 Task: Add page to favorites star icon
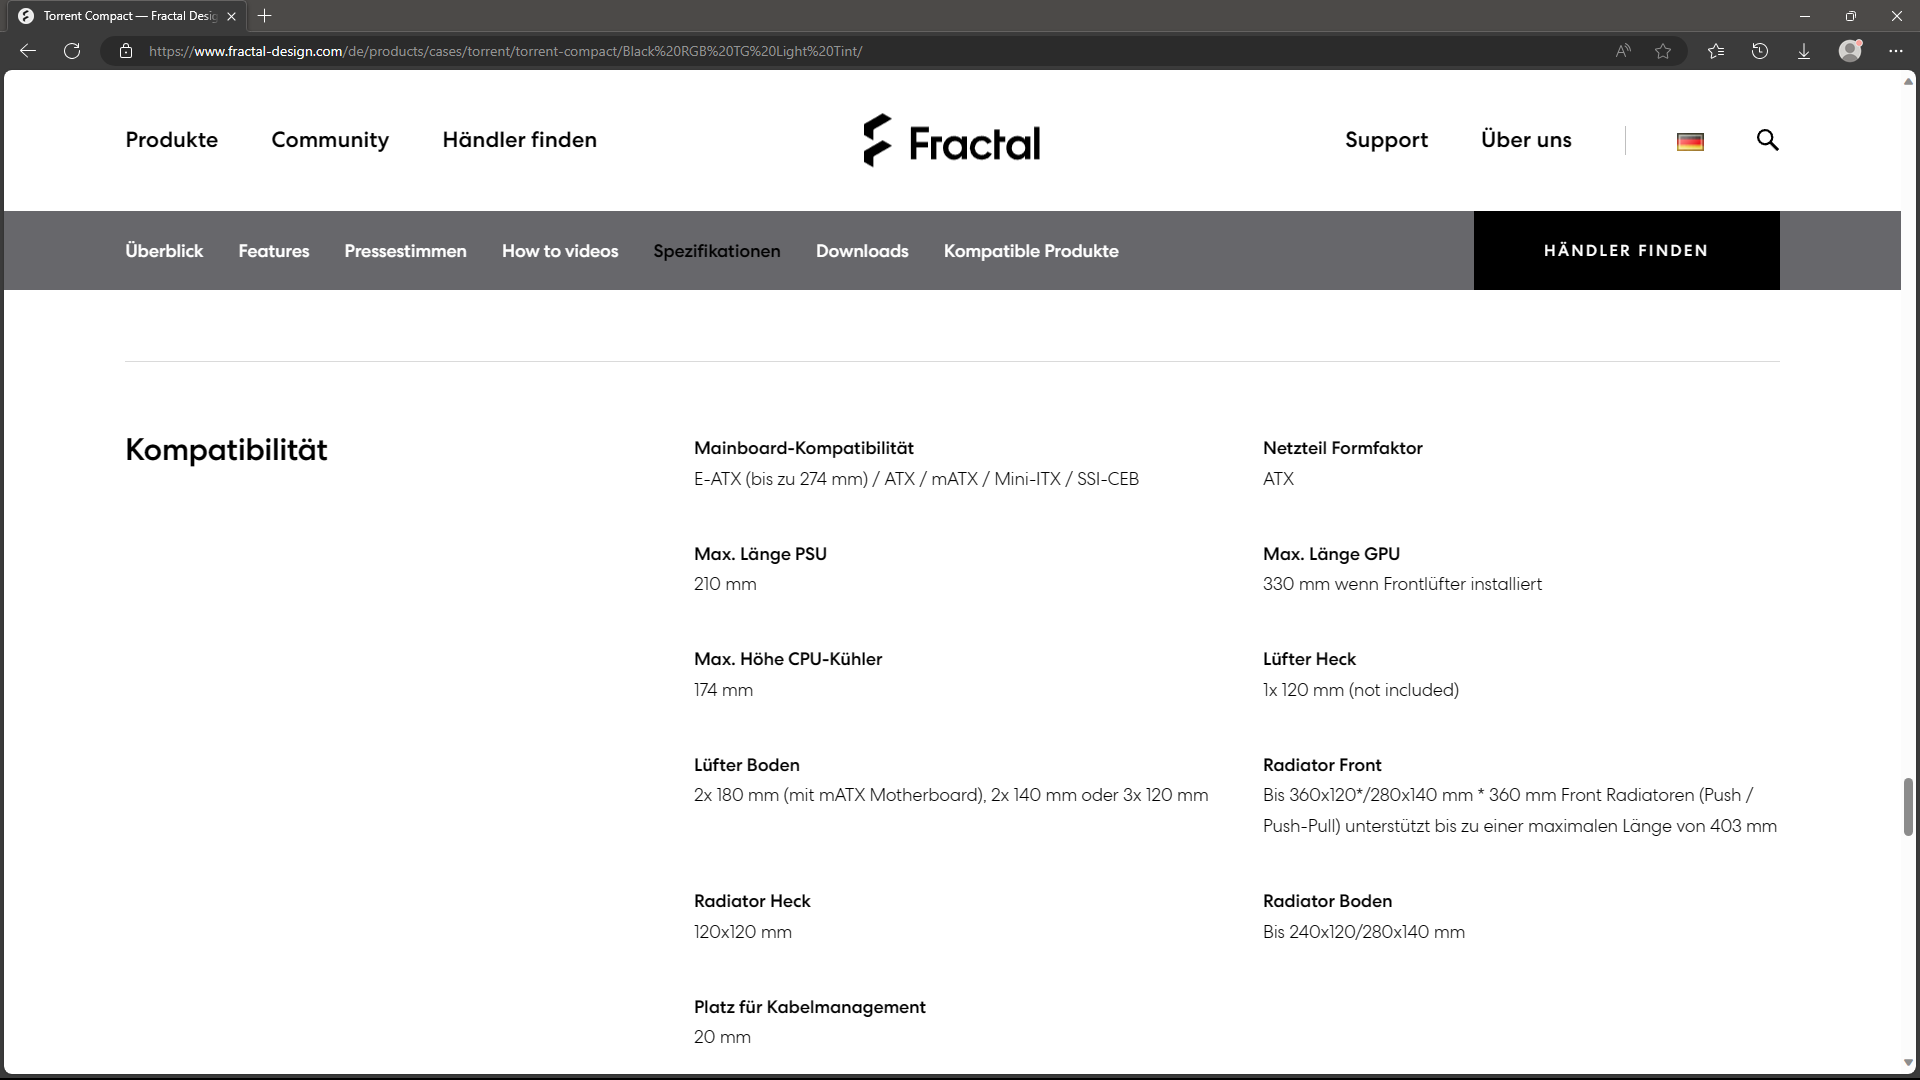pos(1663,51)
